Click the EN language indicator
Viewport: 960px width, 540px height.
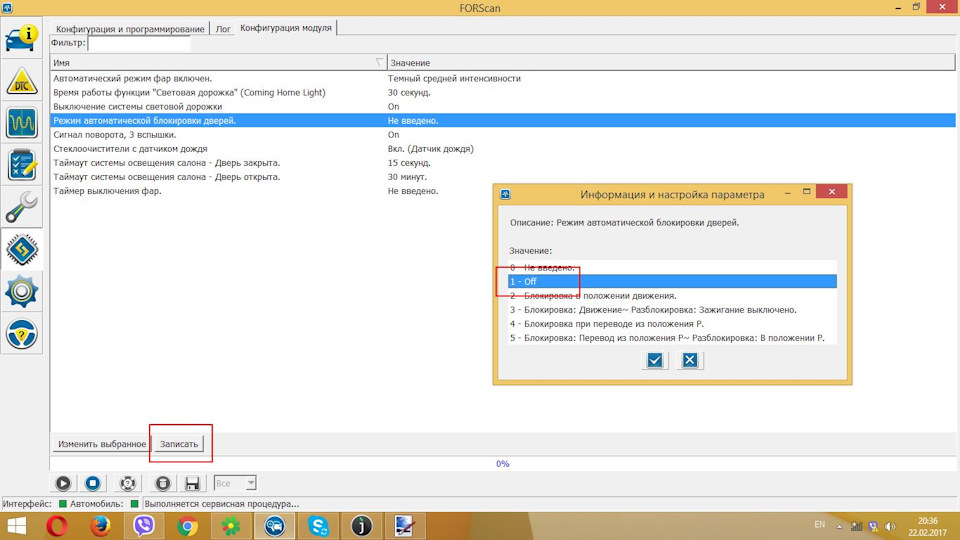[x=820, y=525]
